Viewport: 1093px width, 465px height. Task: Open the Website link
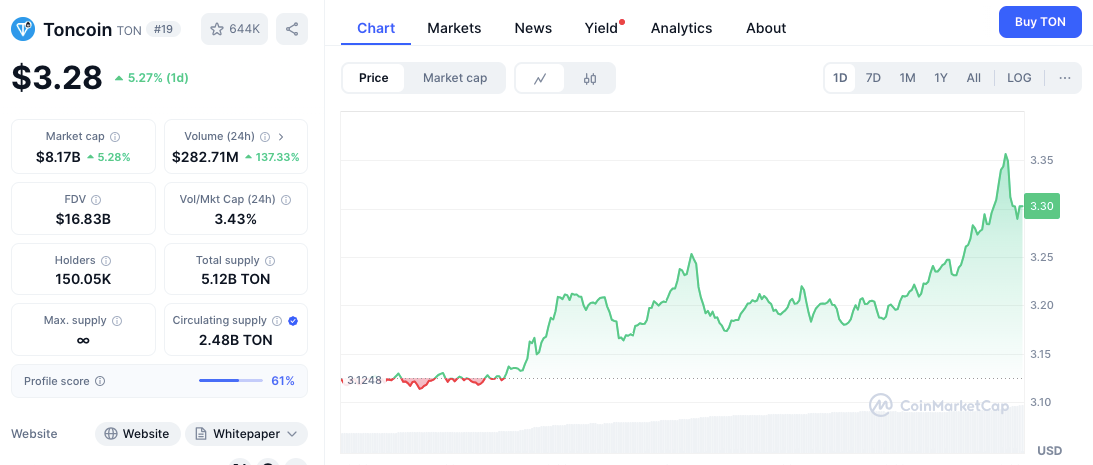137,434
